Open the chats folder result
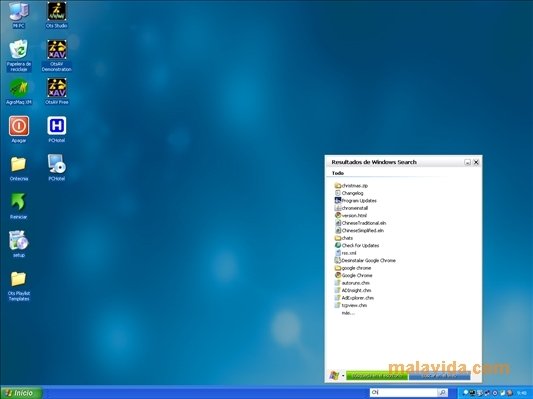 coord(344,238)
